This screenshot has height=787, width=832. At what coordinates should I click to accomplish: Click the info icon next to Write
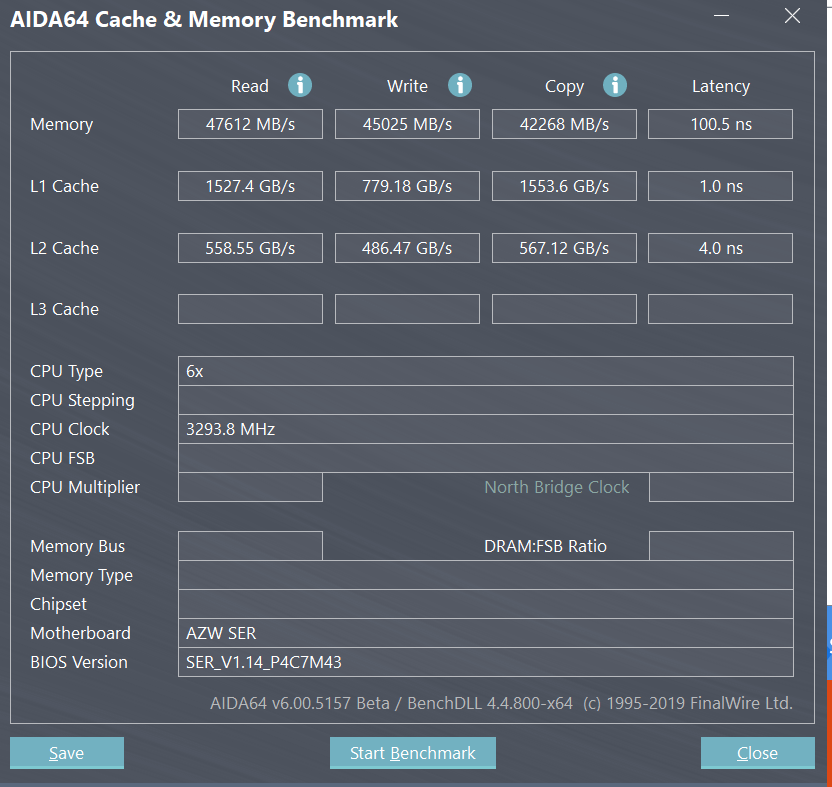pos(459,85)
